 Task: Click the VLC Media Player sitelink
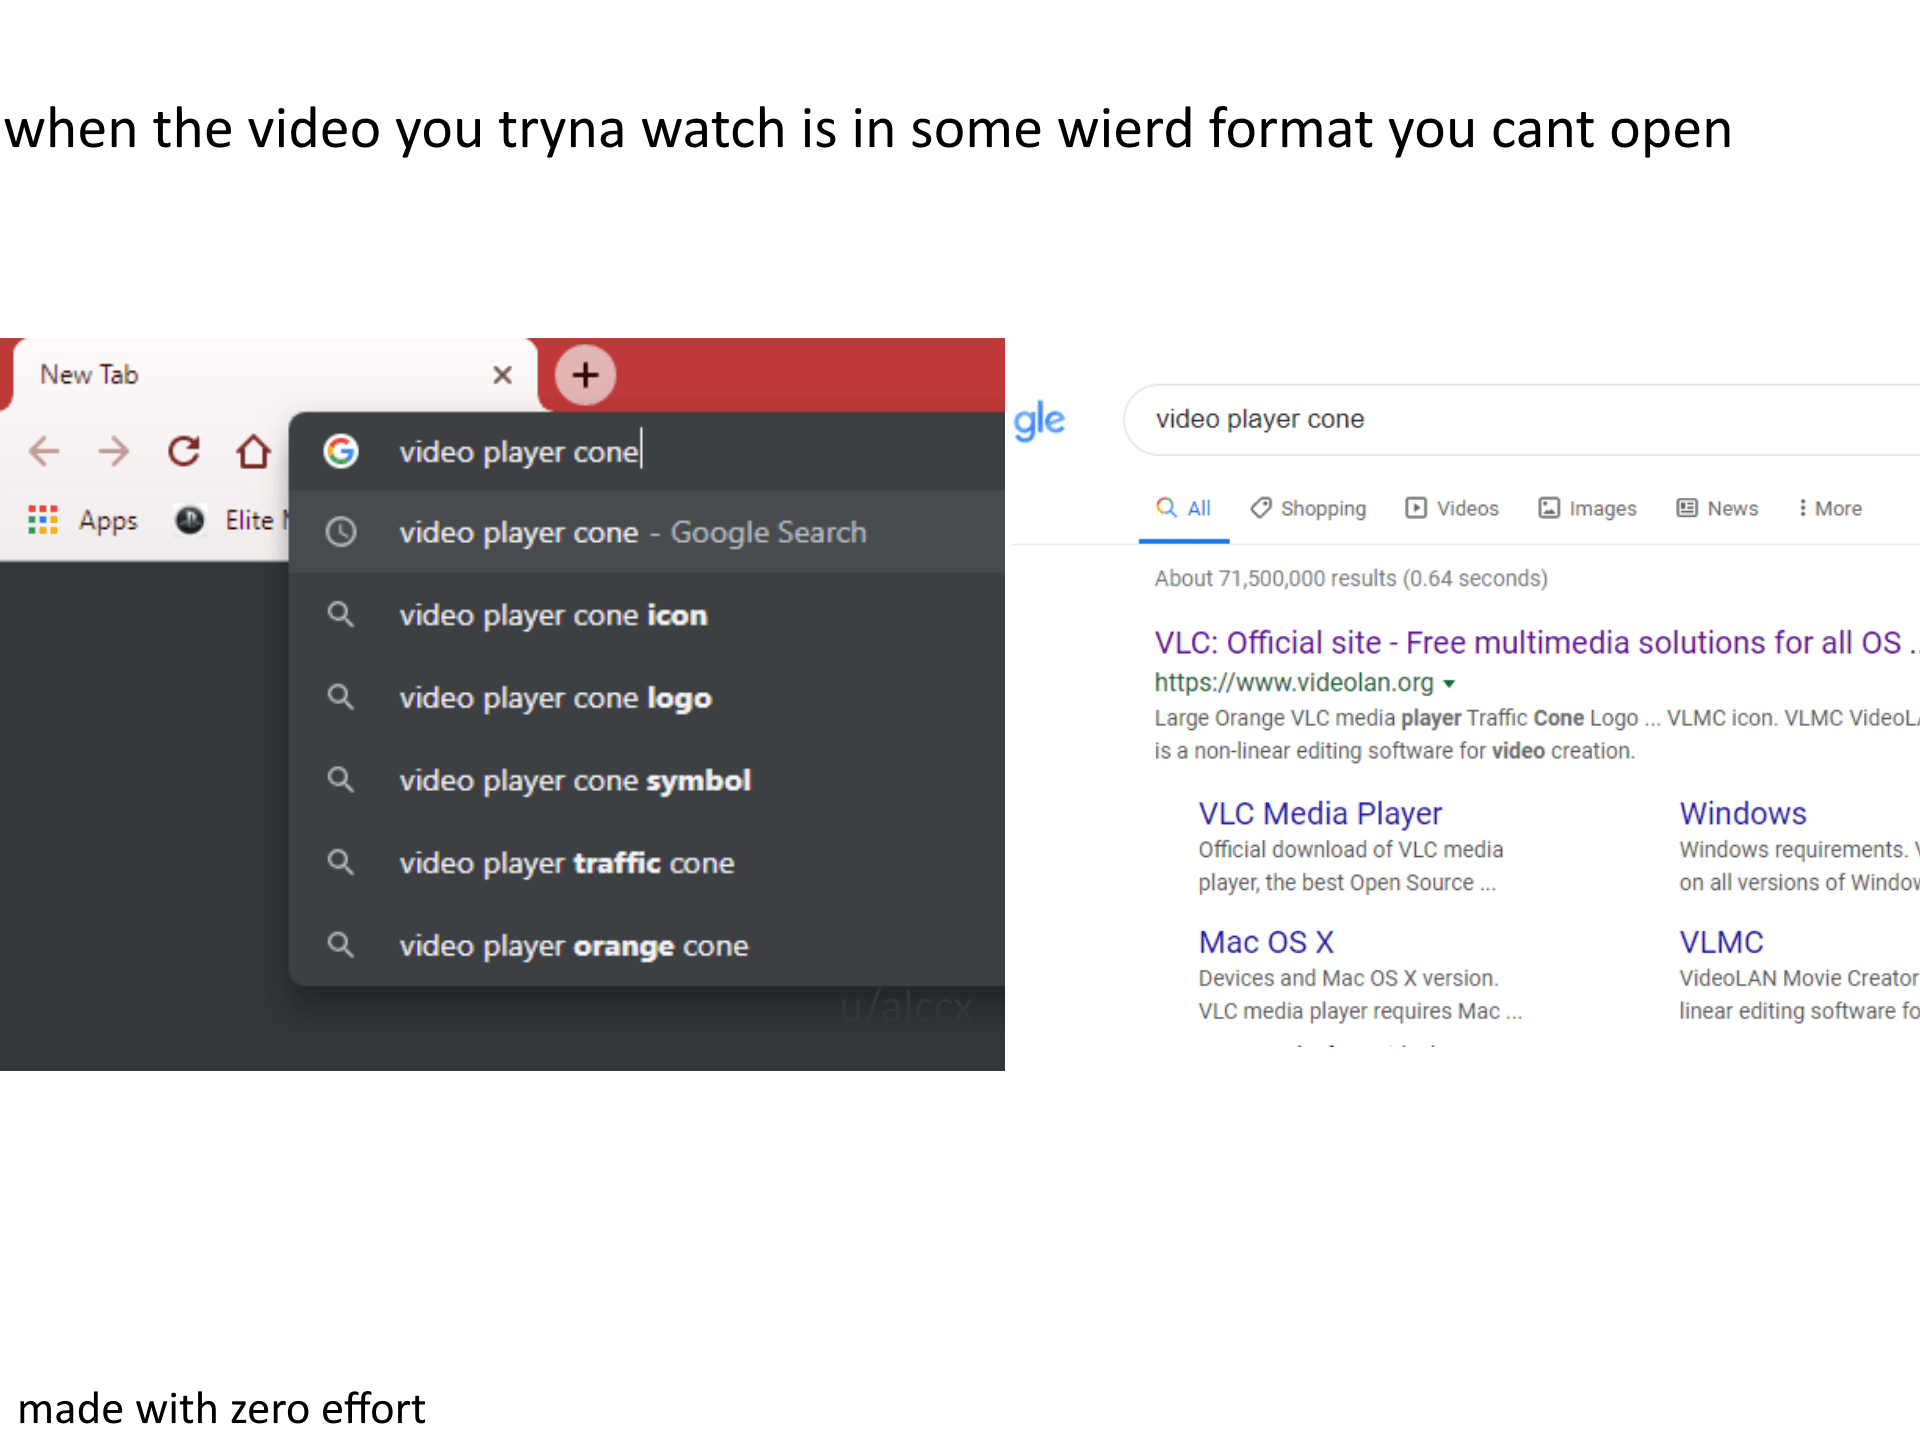[x=1320, y=813]
